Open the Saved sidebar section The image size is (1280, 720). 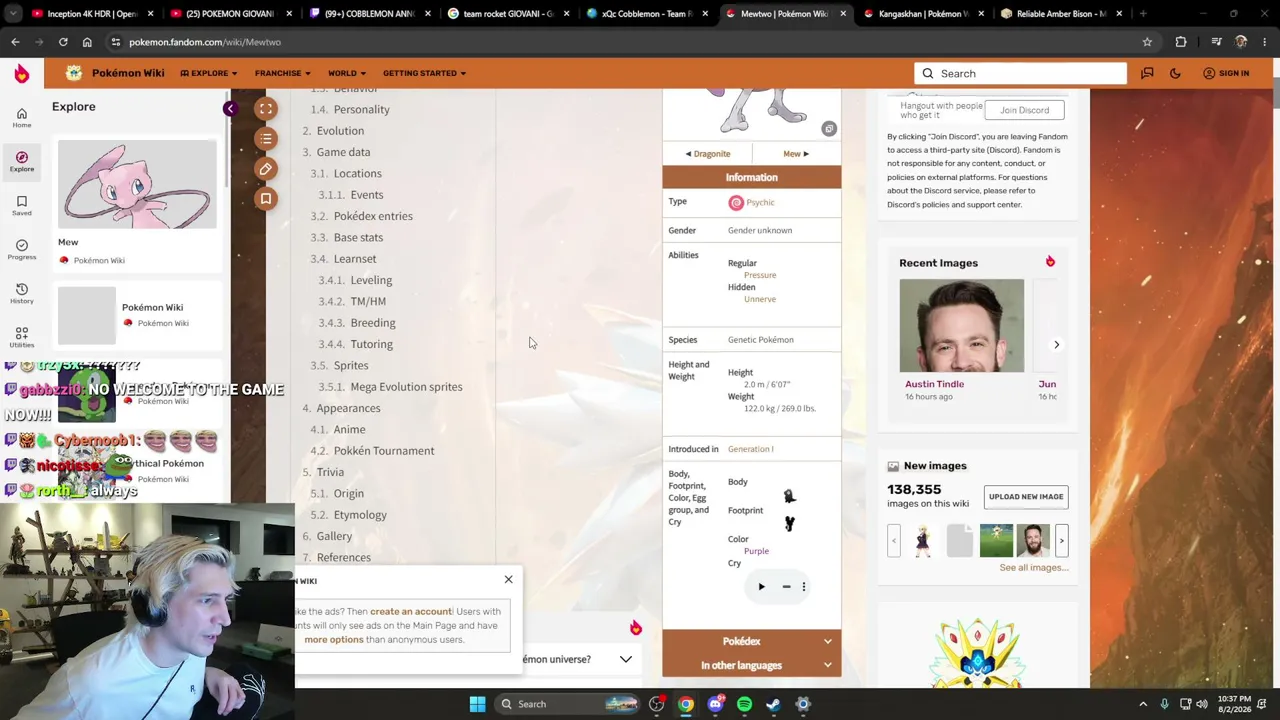tap(21, 206)
